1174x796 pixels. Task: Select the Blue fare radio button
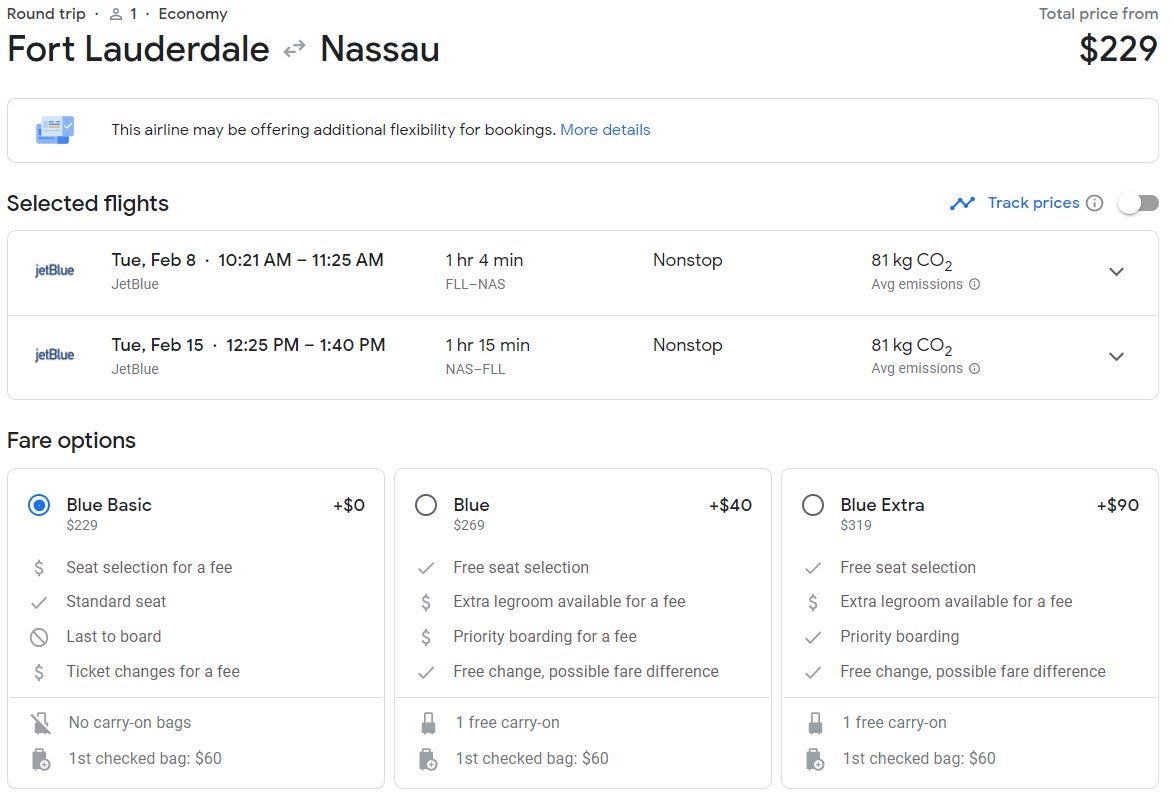click(x=426, y=505)
